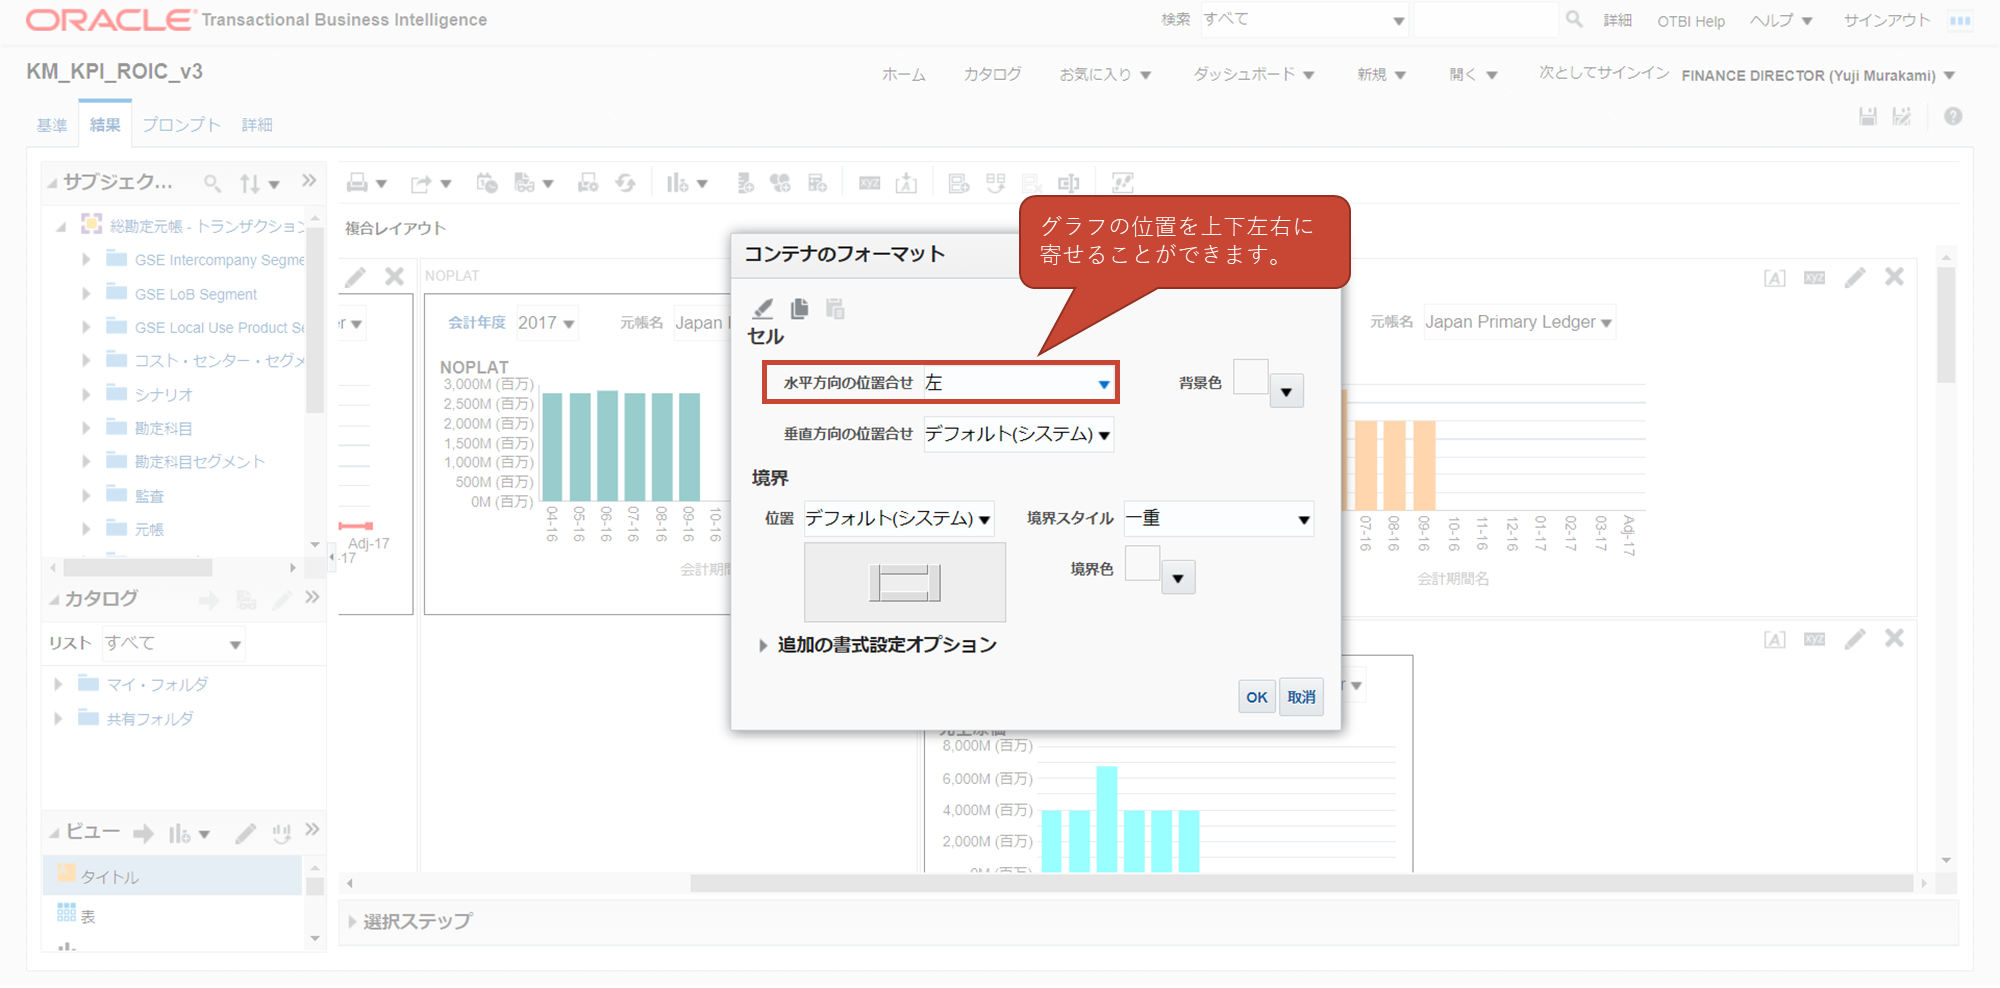Click search icon in Subject Areas pane
This screenshot has width=2000, height=988.
click(212, 183)
